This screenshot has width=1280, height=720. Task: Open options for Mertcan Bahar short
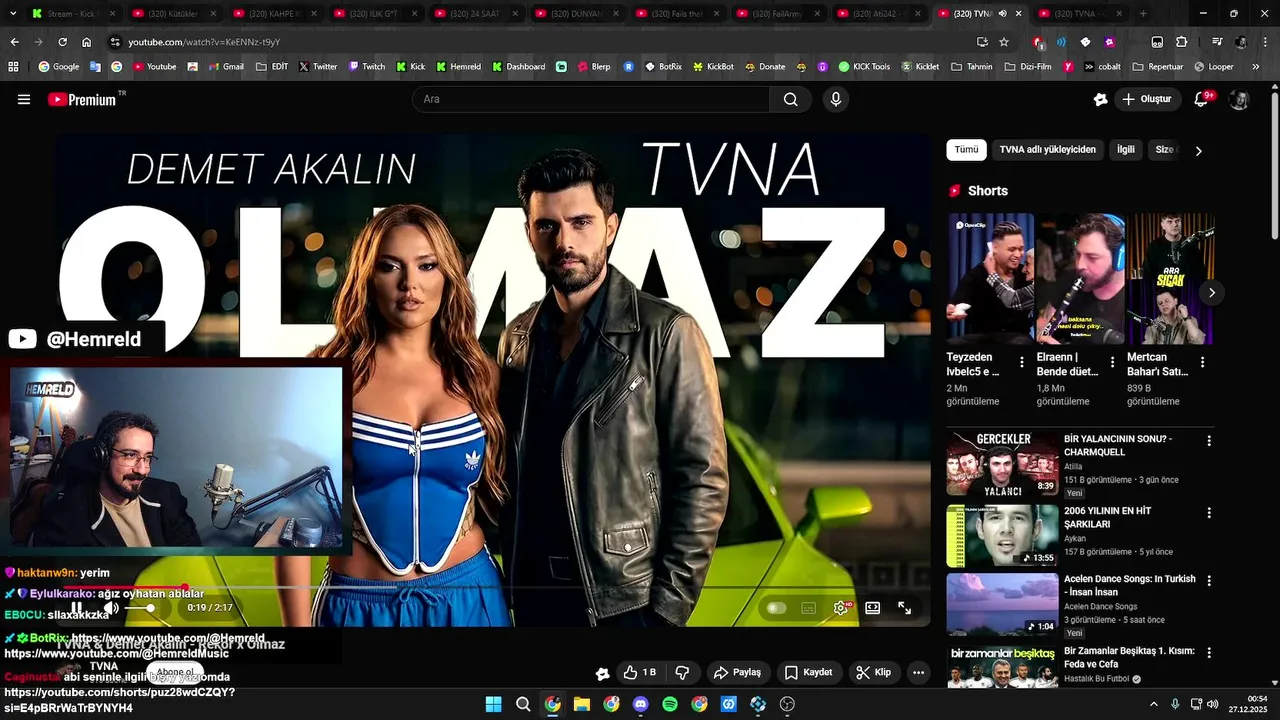coord(1202,362)
